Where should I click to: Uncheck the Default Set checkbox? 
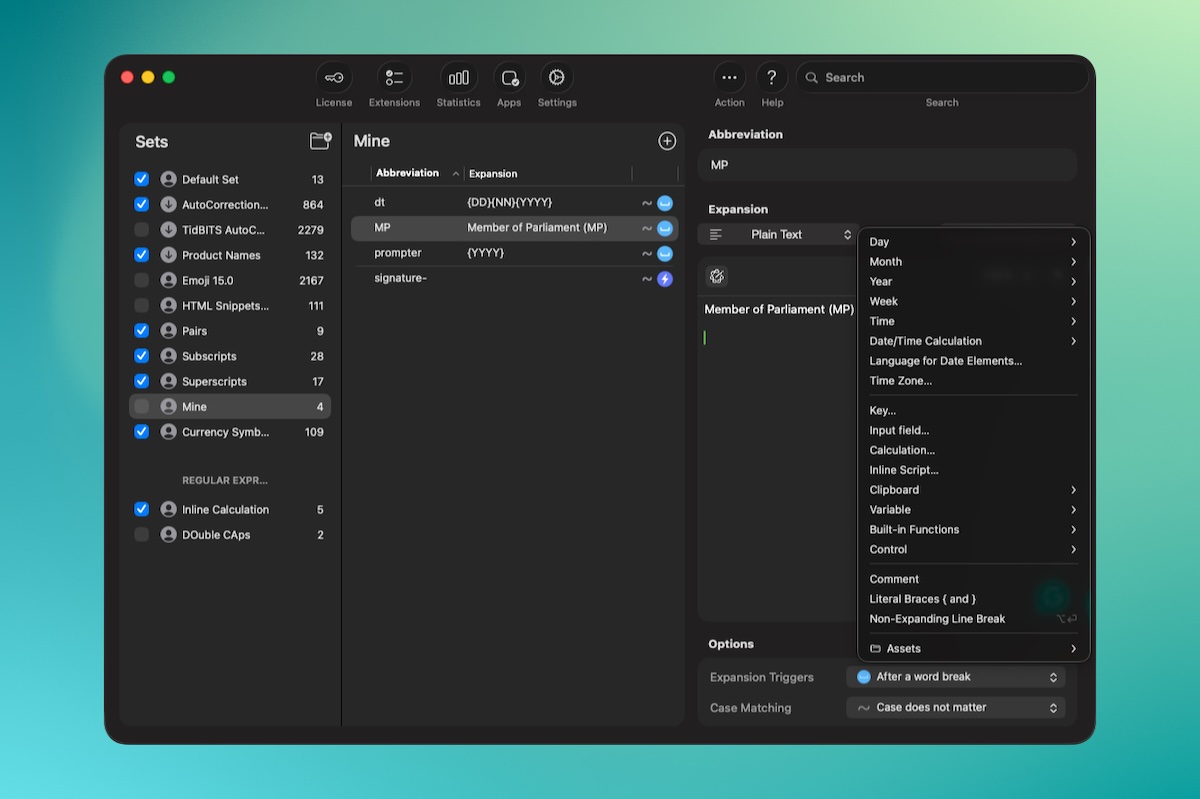142,179
